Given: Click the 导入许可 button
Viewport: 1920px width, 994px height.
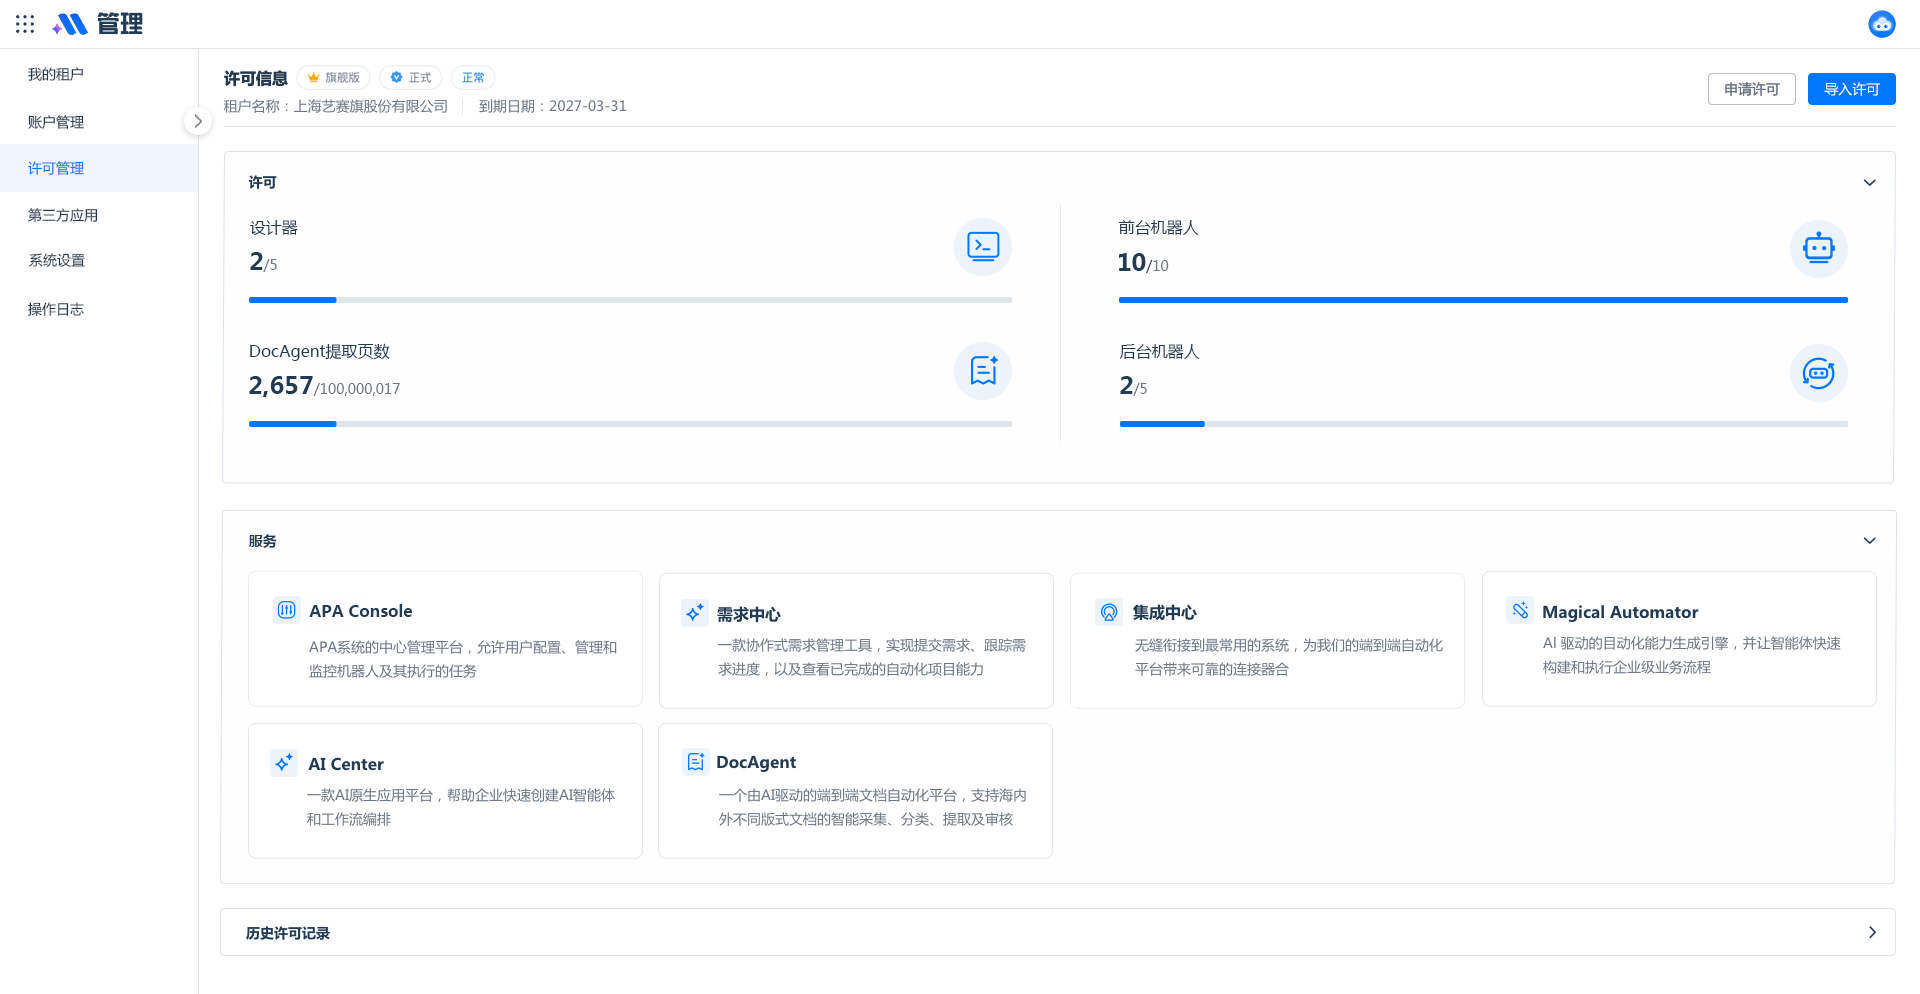Looking at the screenshot, I should (x=1851, y=89).
